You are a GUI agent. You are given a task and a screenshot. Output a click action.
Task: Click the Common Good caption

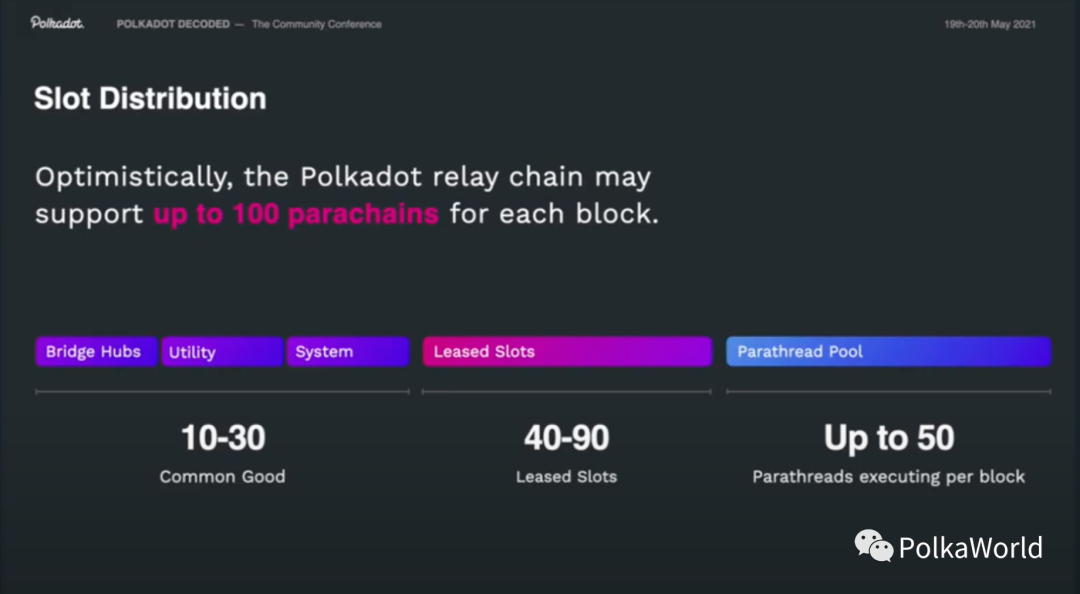coord(222,477)
